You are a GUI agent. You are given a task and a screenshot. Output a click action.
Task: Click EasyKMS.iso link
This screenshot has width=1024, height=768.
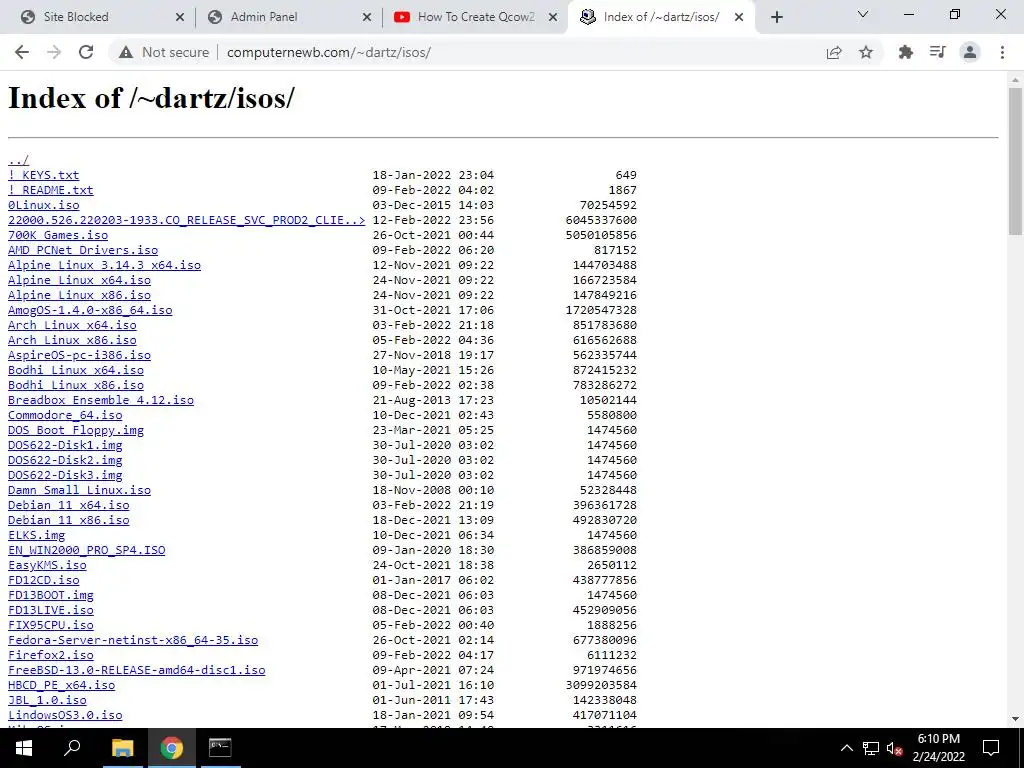point(47,566)
